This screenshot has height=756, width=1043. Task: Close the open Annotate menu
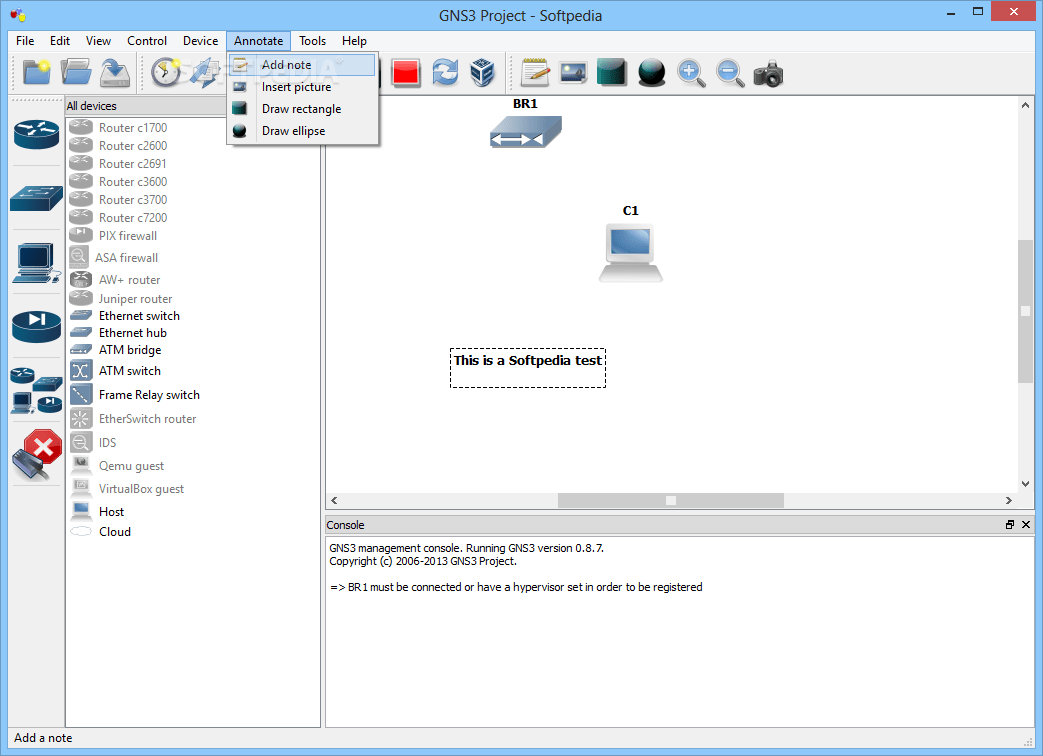(259, 41)
